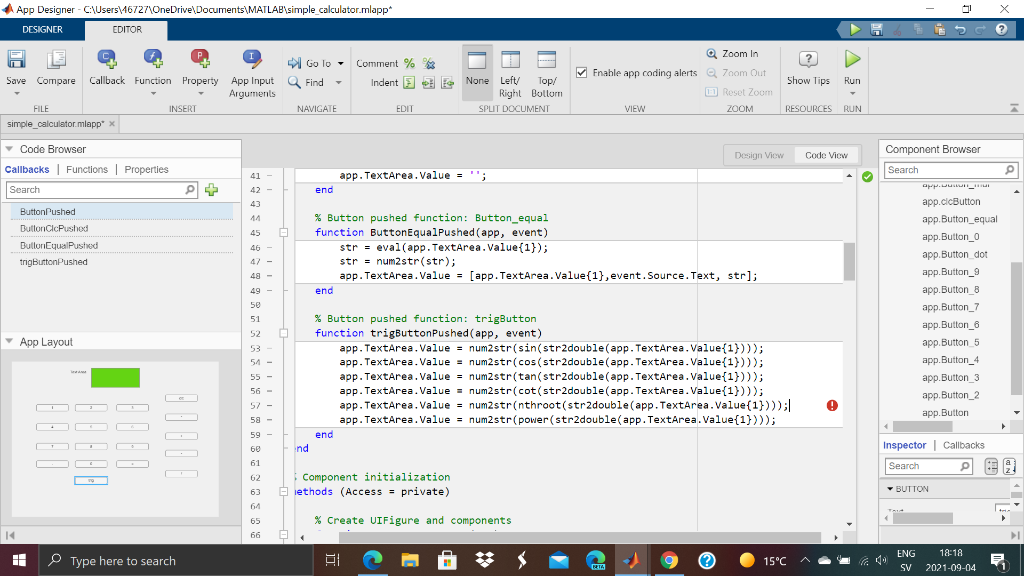Click the Component Browser search field
1024x576 pixels.
pos(943,170)
